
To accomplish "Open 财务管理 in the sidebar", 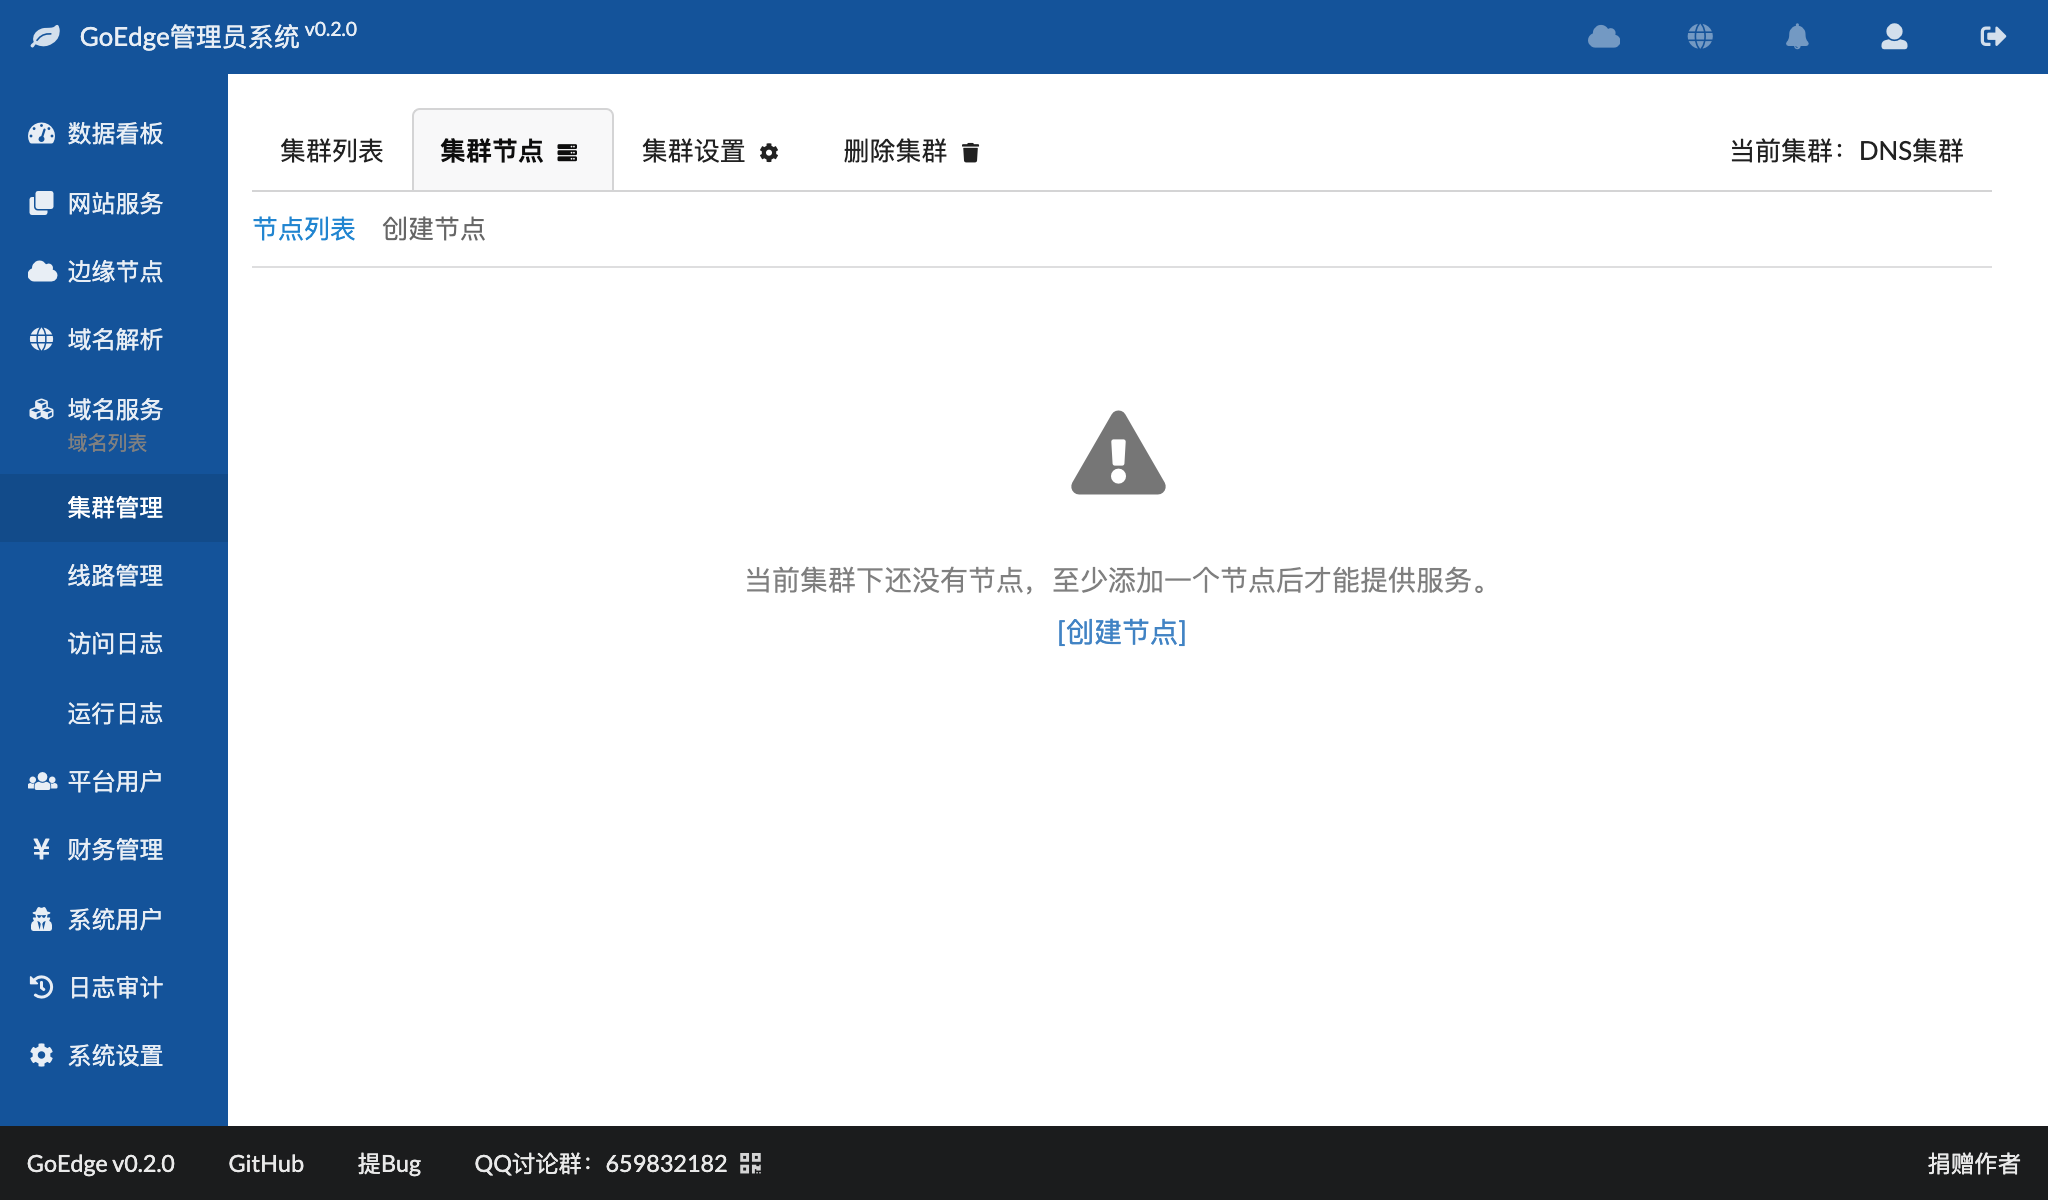I will pyautogui.click(x=114, y=849).
